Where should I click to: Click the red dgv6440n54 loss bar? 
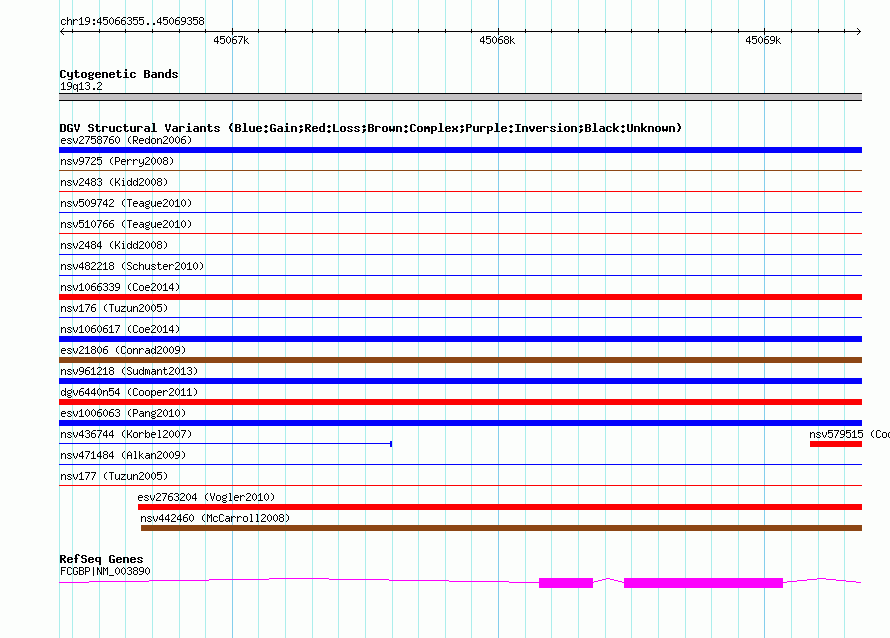460,402
